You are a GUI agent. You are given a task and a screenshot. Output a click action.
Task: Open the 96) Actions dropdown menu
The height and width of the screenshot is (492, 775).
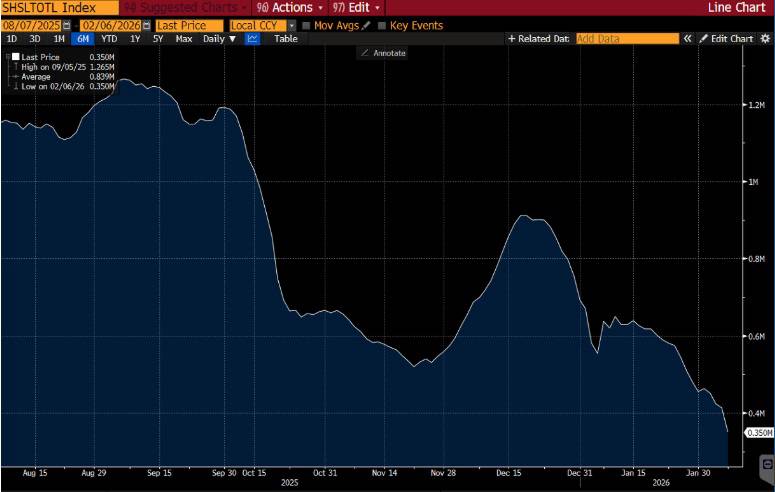click(290, 7)
